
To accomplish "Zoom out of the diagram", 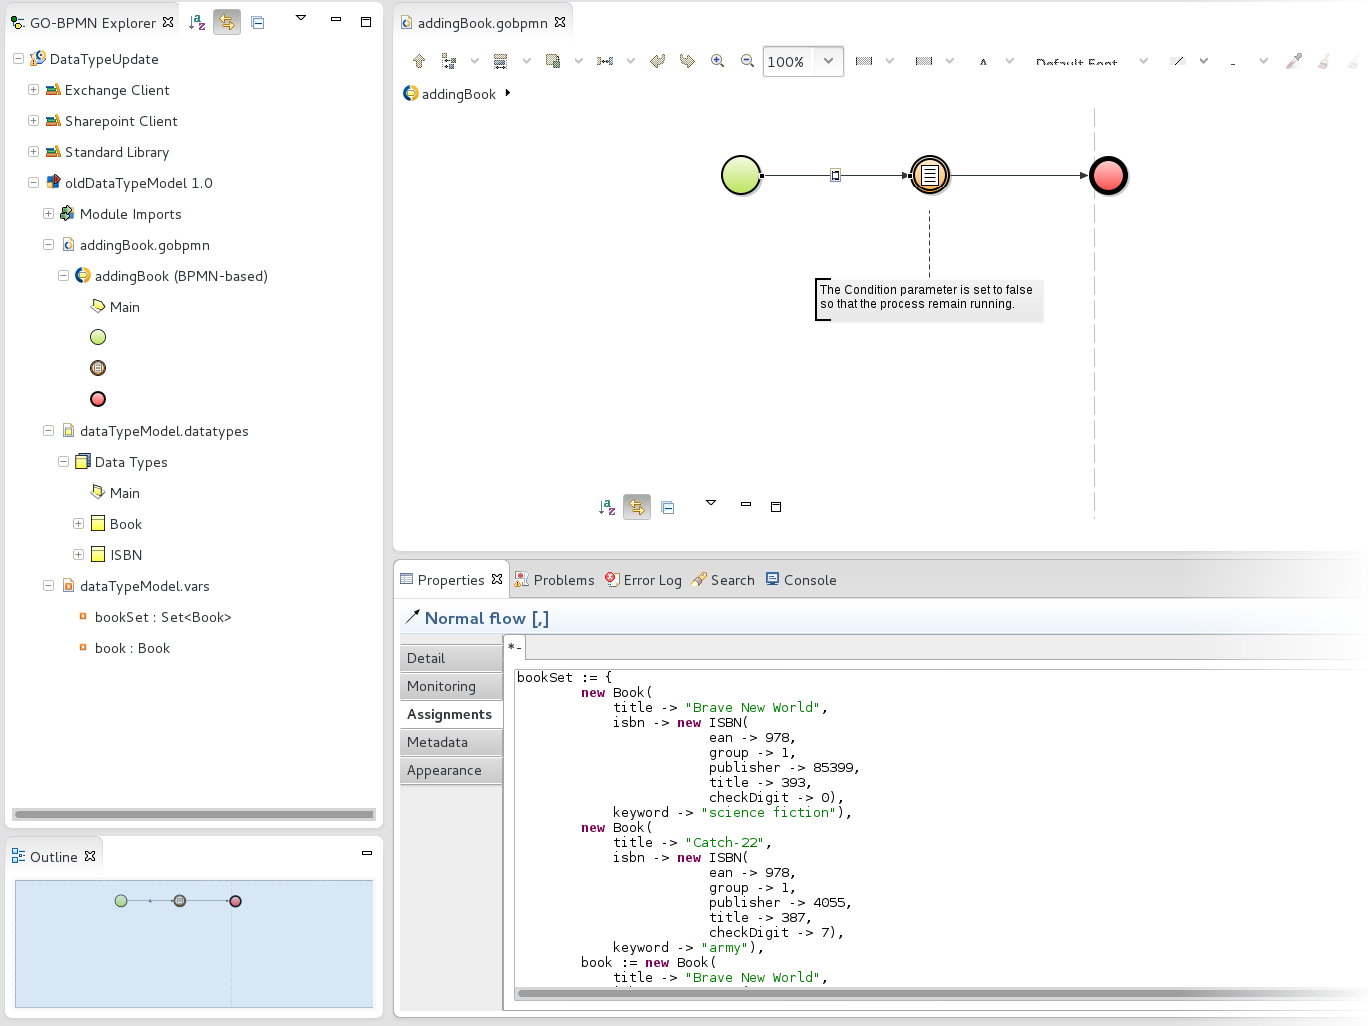I will [747, 61].
